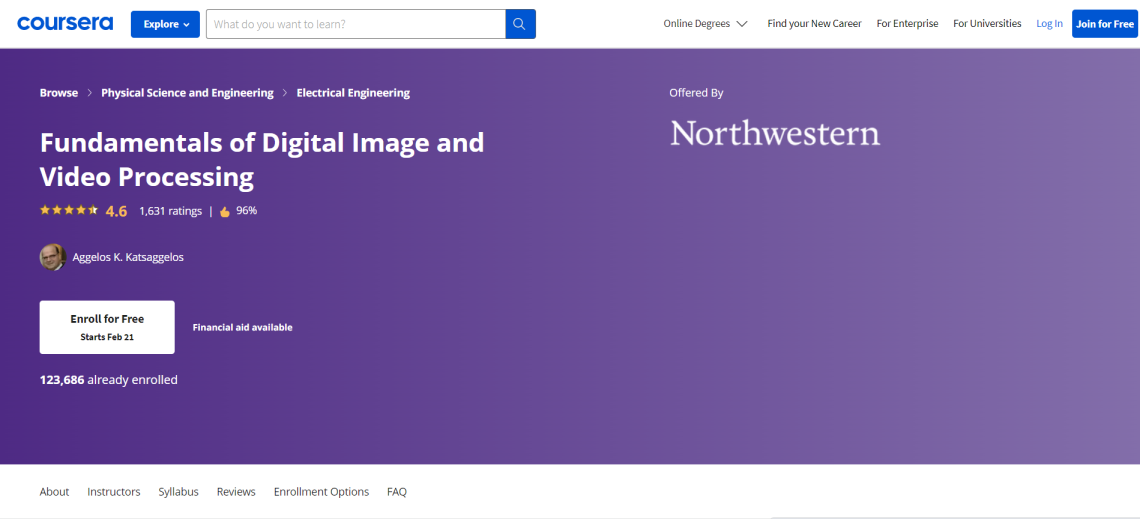Click the Coursera logo
The image size is (1140, 519).
pos(65,24)
